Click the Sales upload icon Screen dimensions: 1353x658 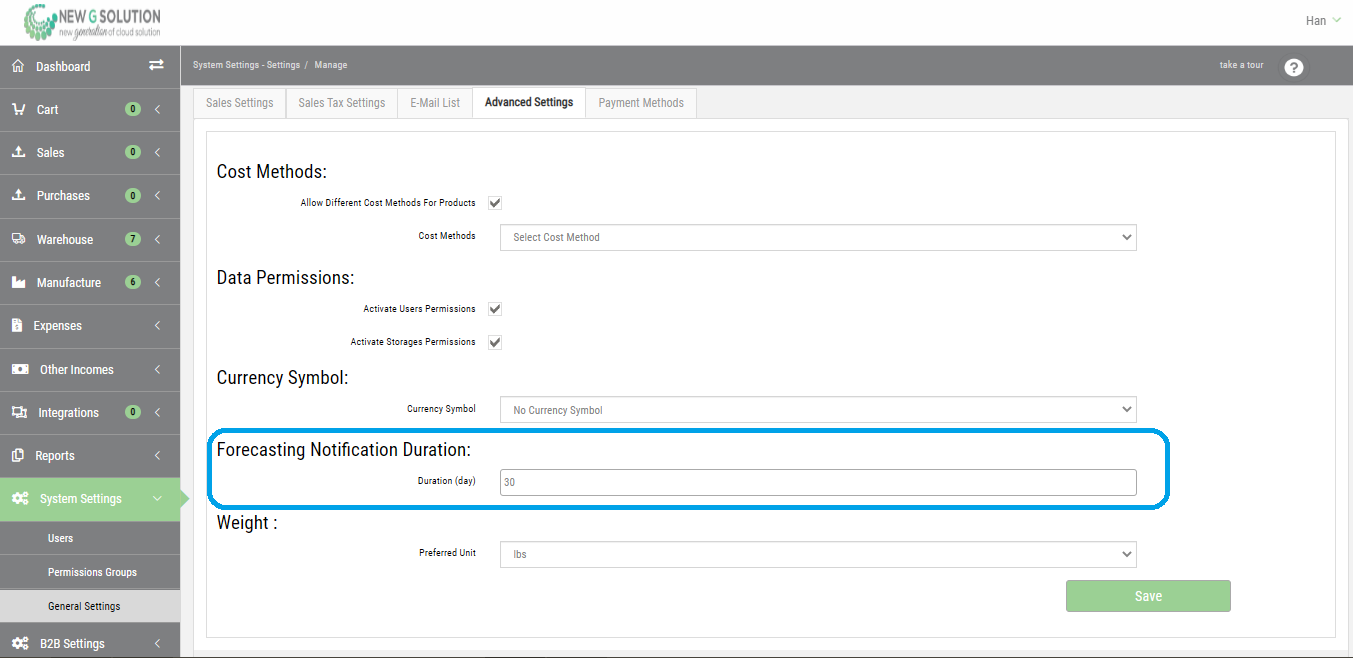[x=18, y=152]
